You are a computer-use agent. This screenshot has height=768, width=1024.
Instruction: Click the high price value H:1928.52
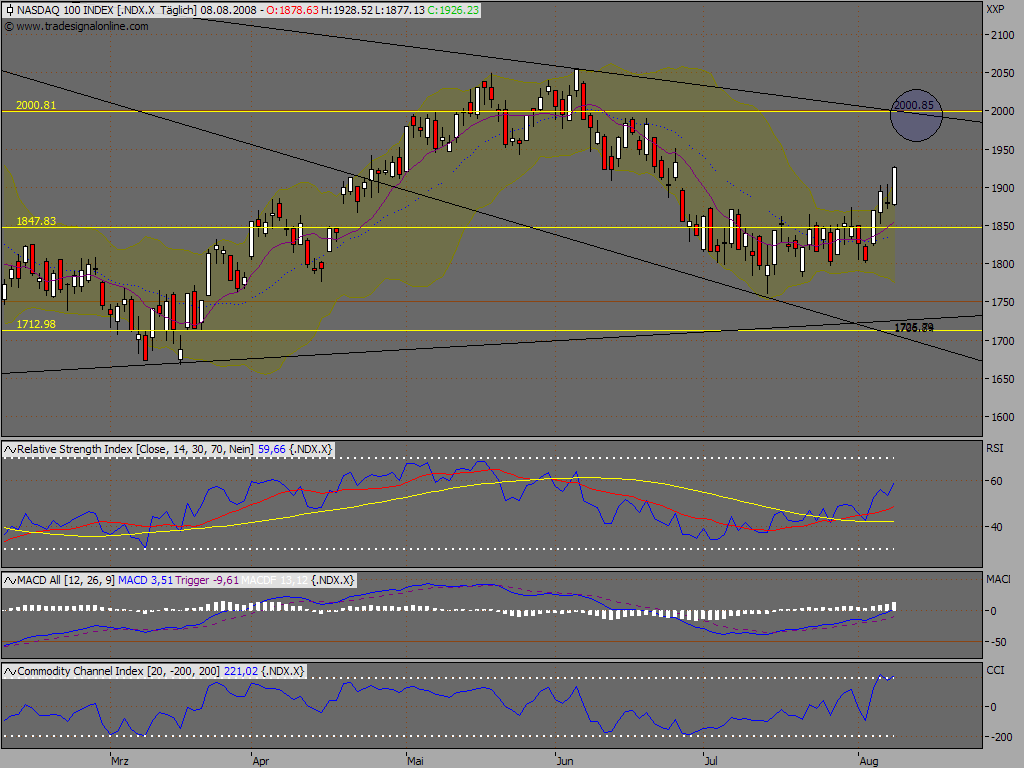(x=346, y=10)
